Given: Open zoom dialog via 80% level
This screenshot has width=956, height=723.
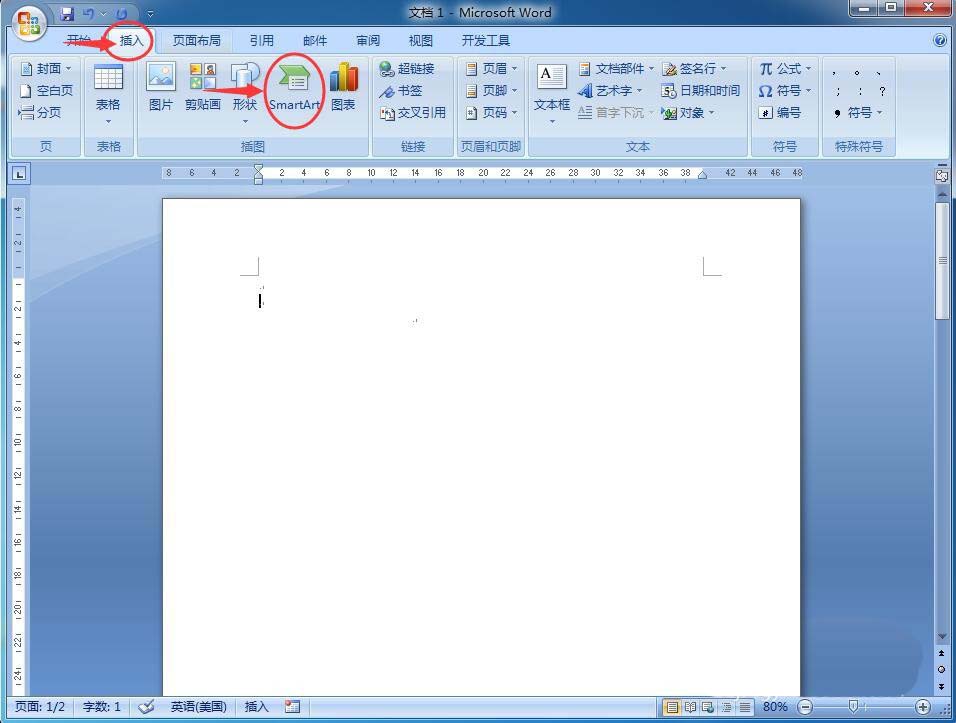Looking at the screenshot, I should pyautogui.click(x=775, y=707).
